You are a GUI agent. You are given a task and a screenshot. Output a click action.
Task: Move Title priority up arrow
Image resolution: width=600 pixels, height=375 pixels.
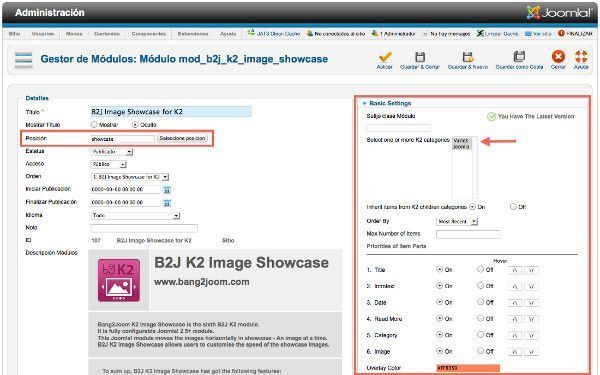coord(515,271)
